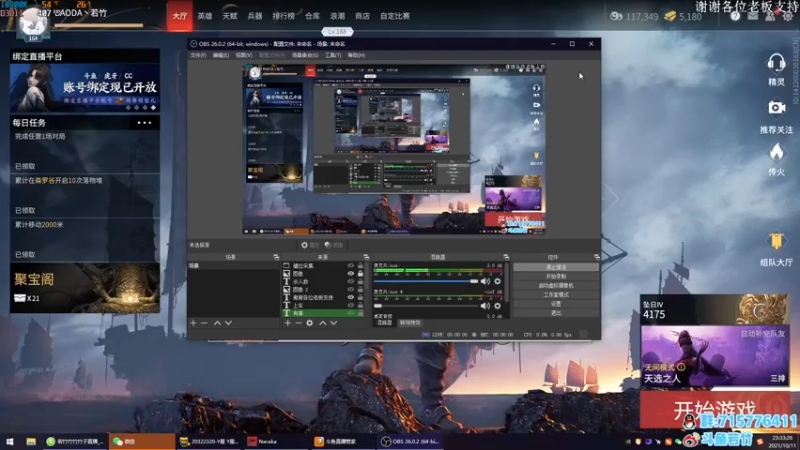Open the 视图(V) menu in OBS
Viewport: 800px width, 450px height.
tap(244, 55)
